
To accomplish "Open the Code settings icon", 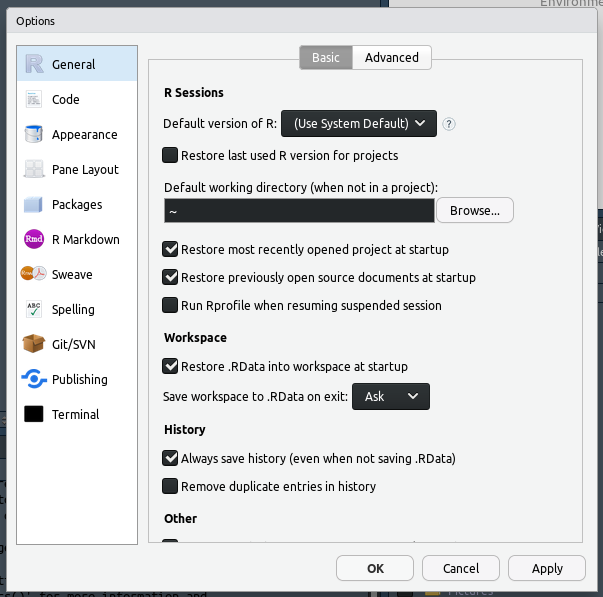I will [x=34, y=99].
